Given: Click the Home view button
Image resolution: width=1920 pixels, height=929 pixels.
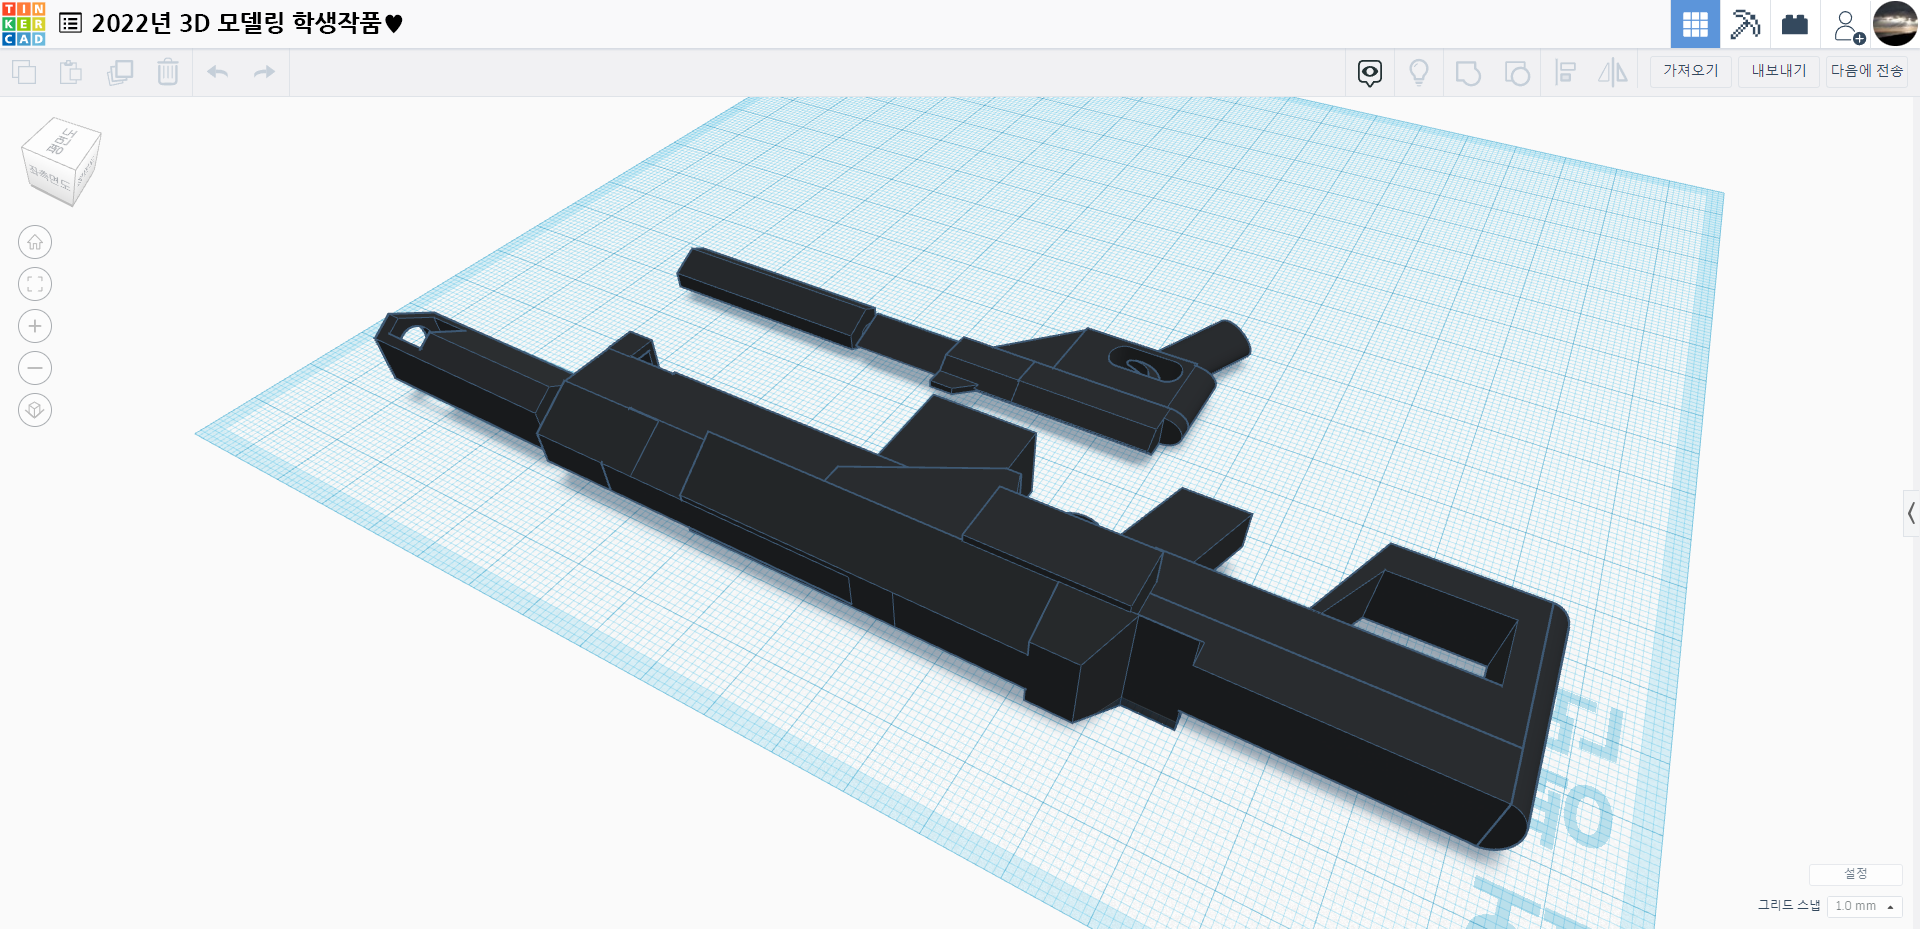Looking at the screenshot, I should click(x=35, y=242).
